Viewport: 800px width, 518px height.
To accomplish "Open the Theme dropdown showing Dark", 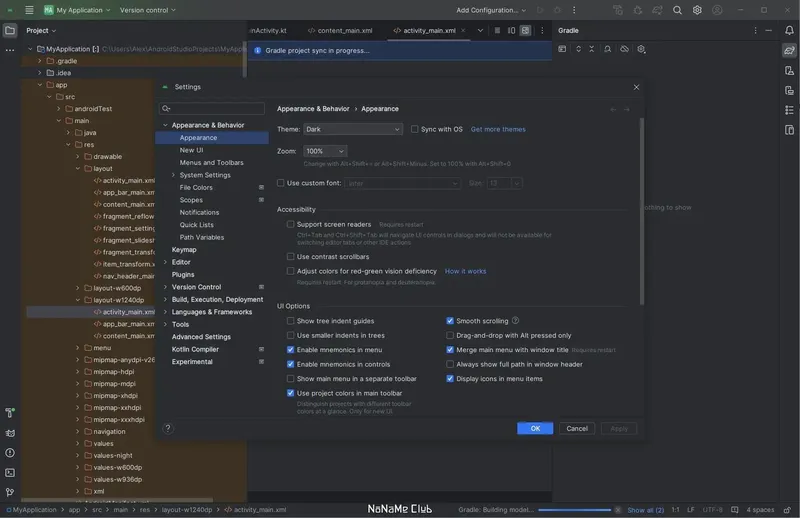I will pyautogui.click(x=353, y=129).
